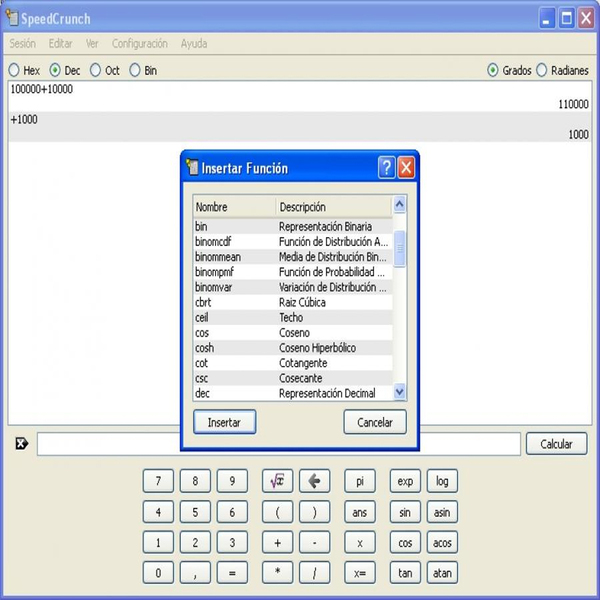Click the acos keypad button

point(442,542)
